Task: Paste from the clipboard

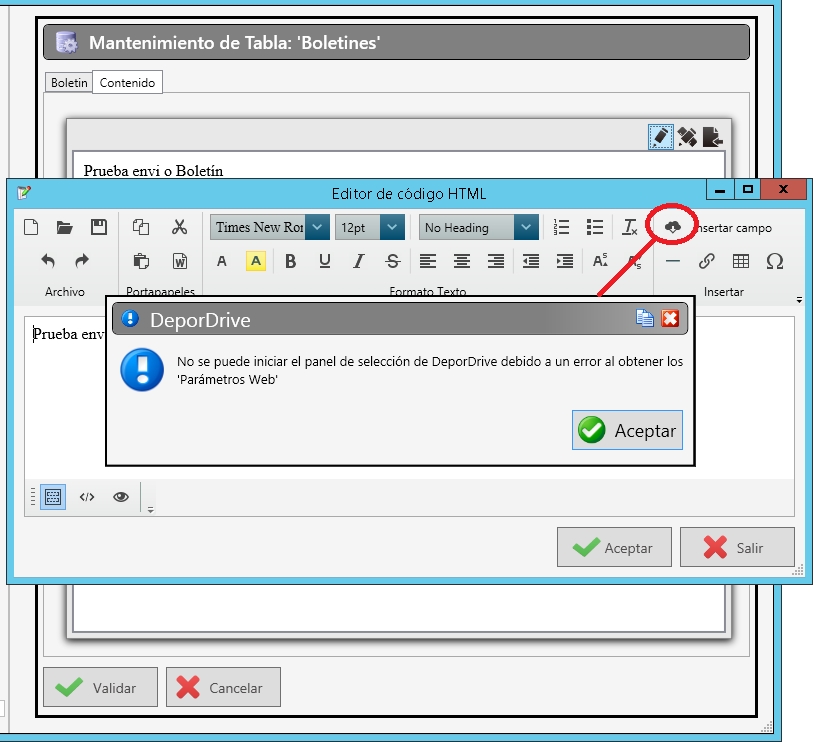Action: 141,261
